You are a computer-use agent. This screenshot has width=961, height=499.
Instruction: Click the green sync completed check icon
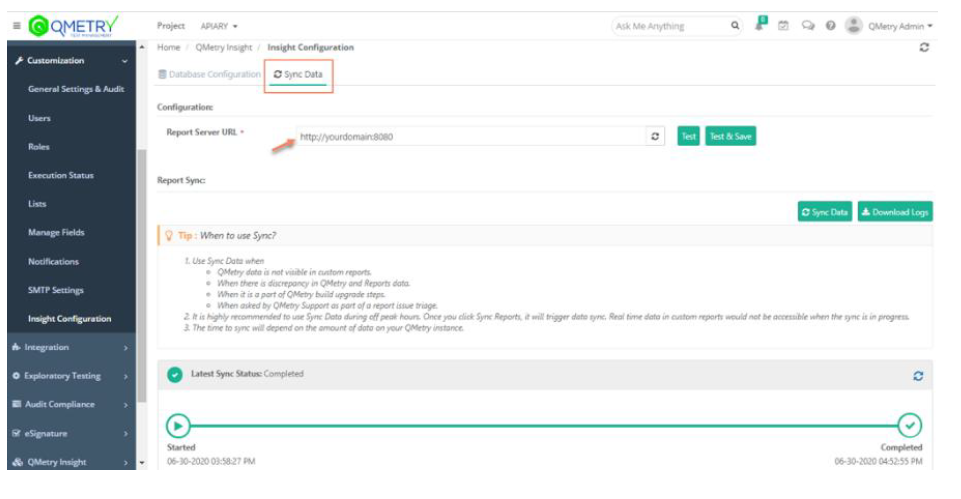pyautogui.click(x=175, y=374)
